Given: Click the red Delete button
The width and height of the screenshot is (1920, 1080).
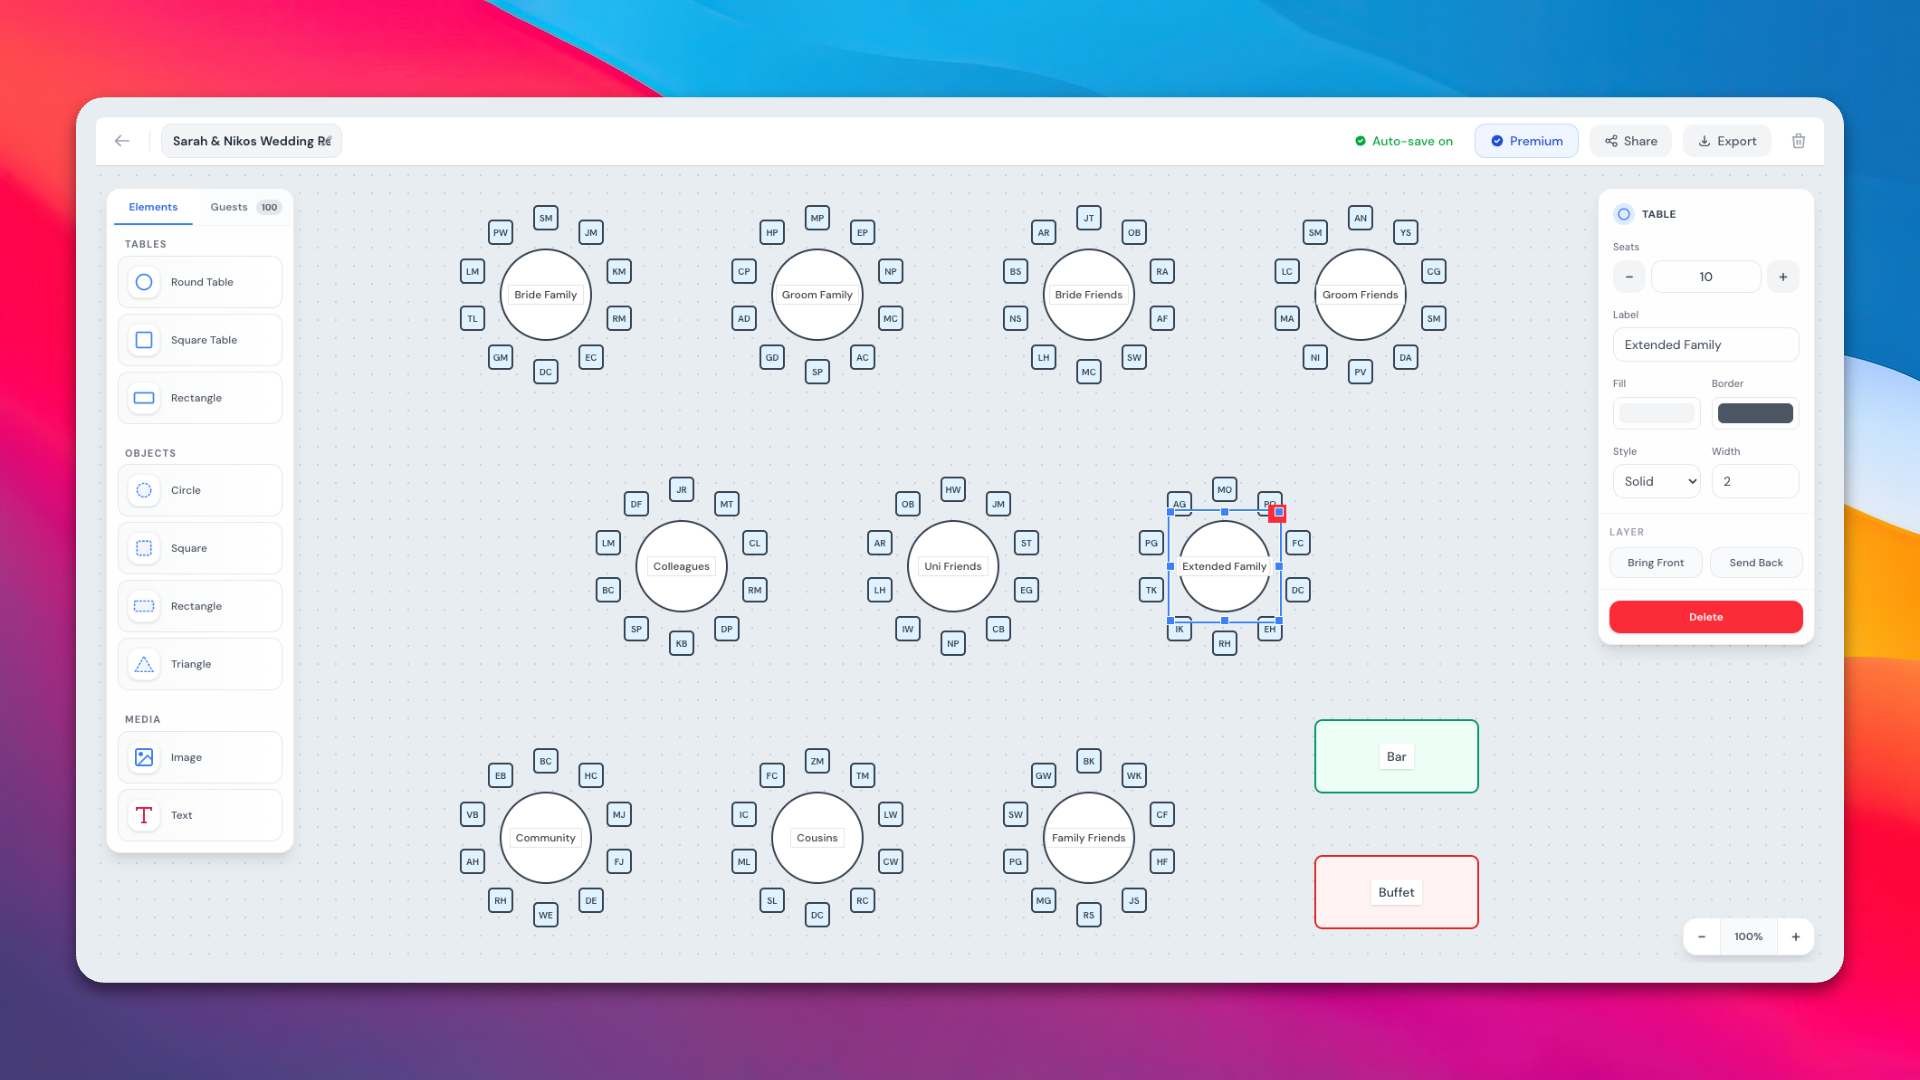Looking at the screenshot, I should [1705, 617].
